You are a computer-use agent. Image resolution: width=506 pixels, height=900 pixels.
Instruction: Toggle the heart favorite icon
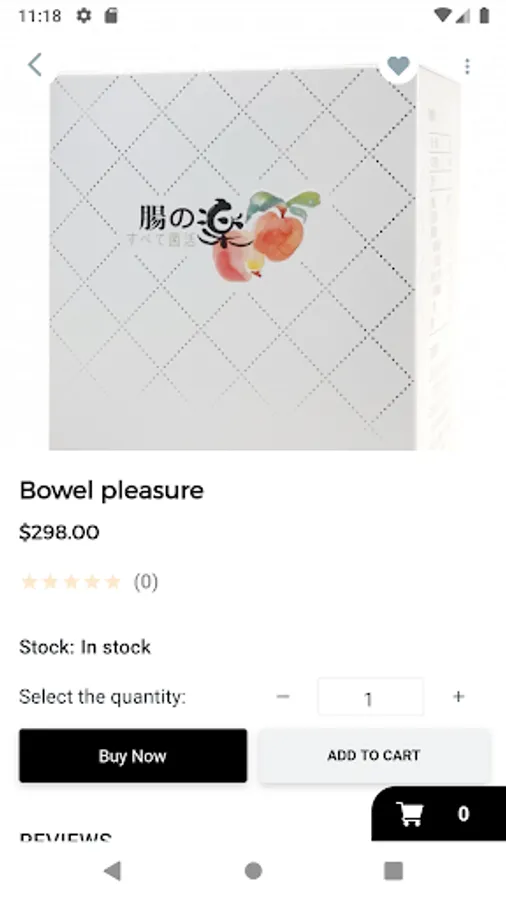coord(398,66)
